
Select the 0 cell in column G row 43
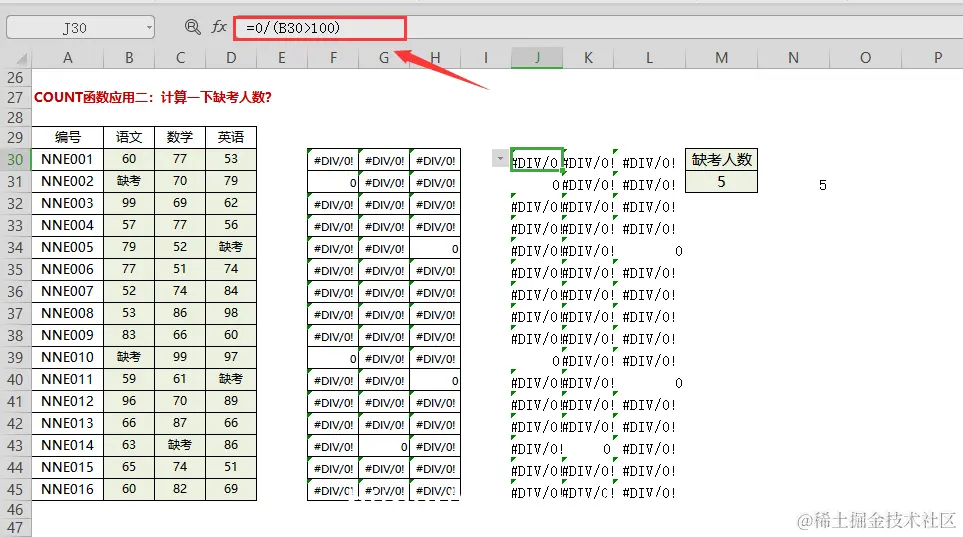384,447
